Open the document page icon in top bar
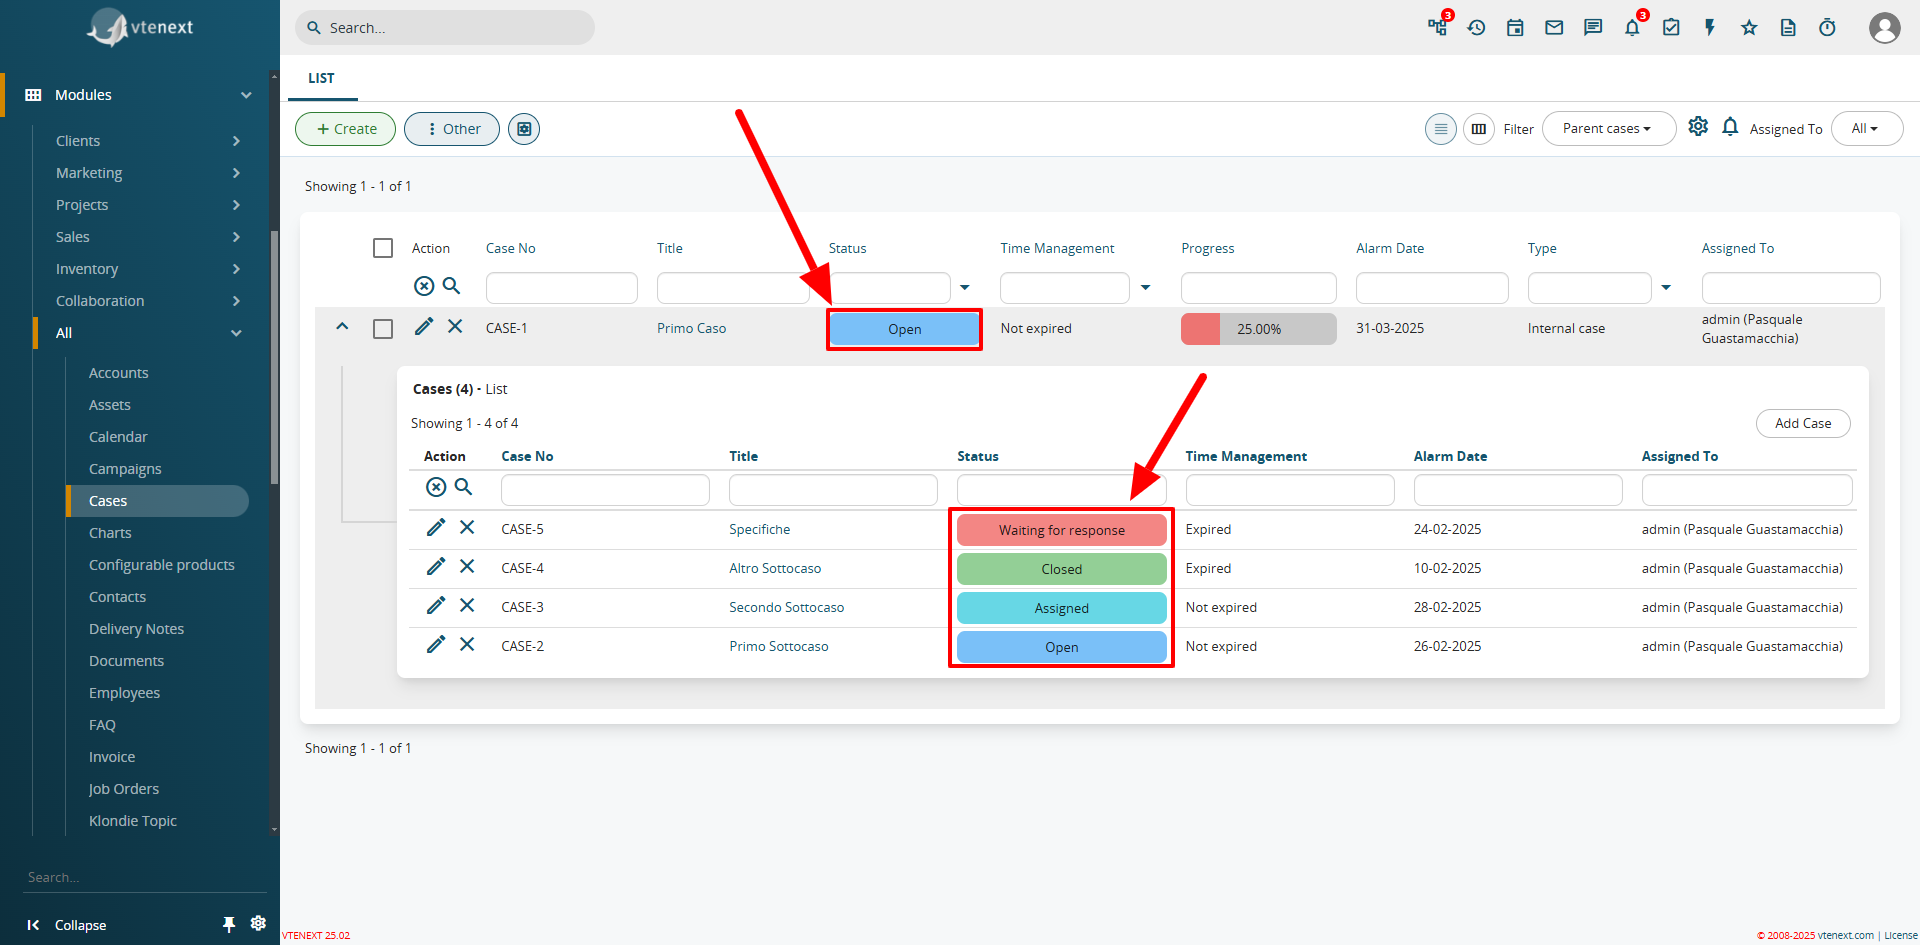Viewport: 1920px width, 945px height. point(1788,27)
